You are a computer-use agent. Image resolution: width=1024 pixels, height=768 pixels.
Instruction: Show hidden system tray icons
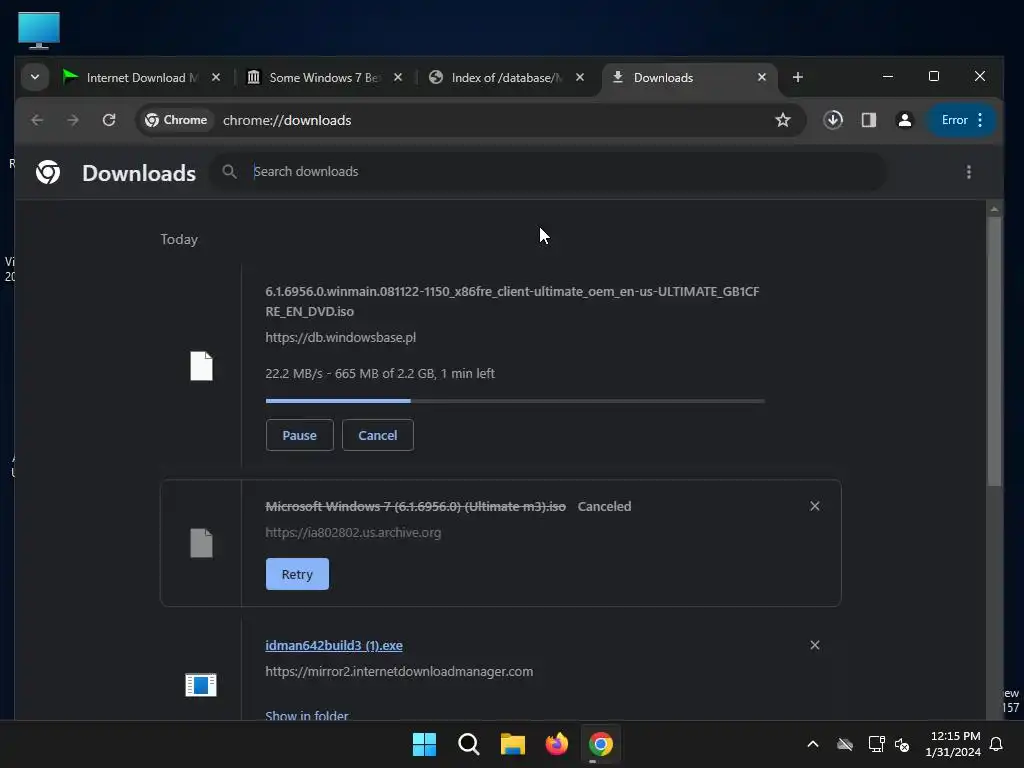click(x=812, y=744)
